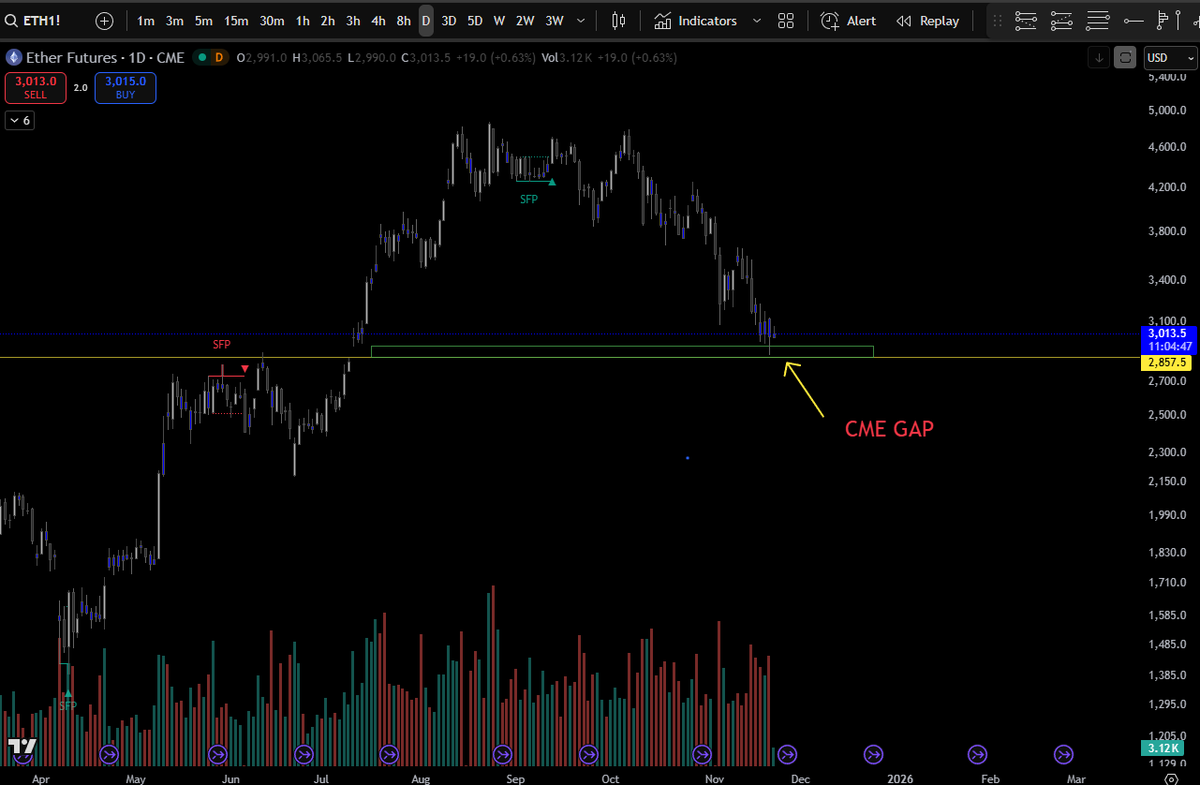Switch to the 3D timeframe

point(449,20)
